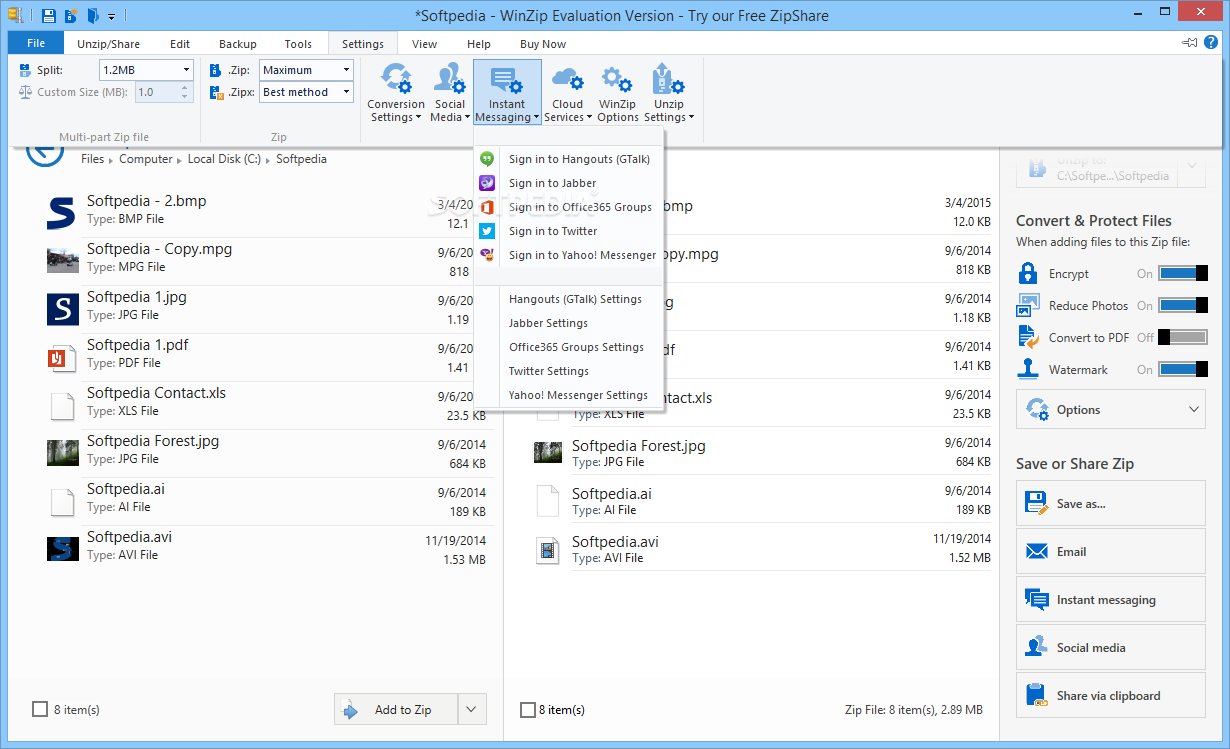Choose Sign in to Jabber
The height and width of the screenshot is (749, 1230).
[568, 183]
